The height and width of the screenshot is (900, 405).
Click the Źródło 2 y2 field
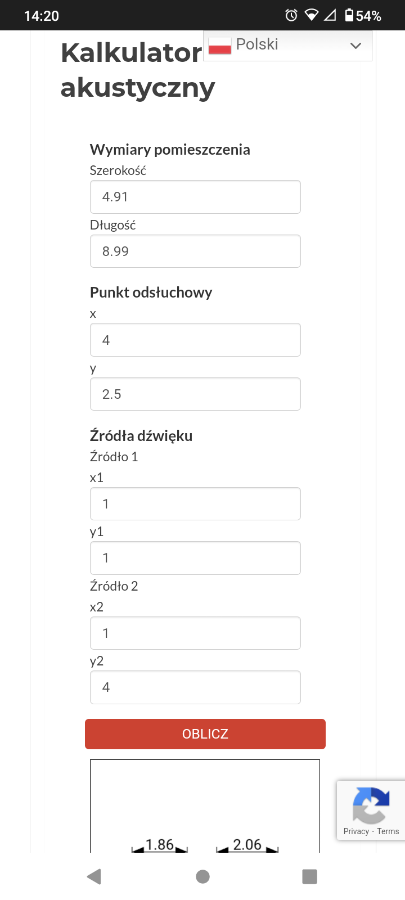pos(195,687)
